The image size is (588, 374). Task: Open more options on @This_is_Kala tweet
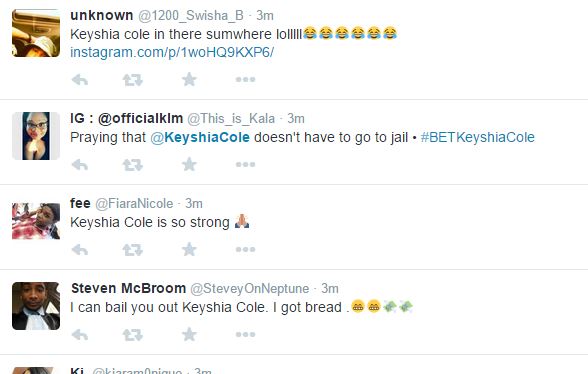(245, 164)
